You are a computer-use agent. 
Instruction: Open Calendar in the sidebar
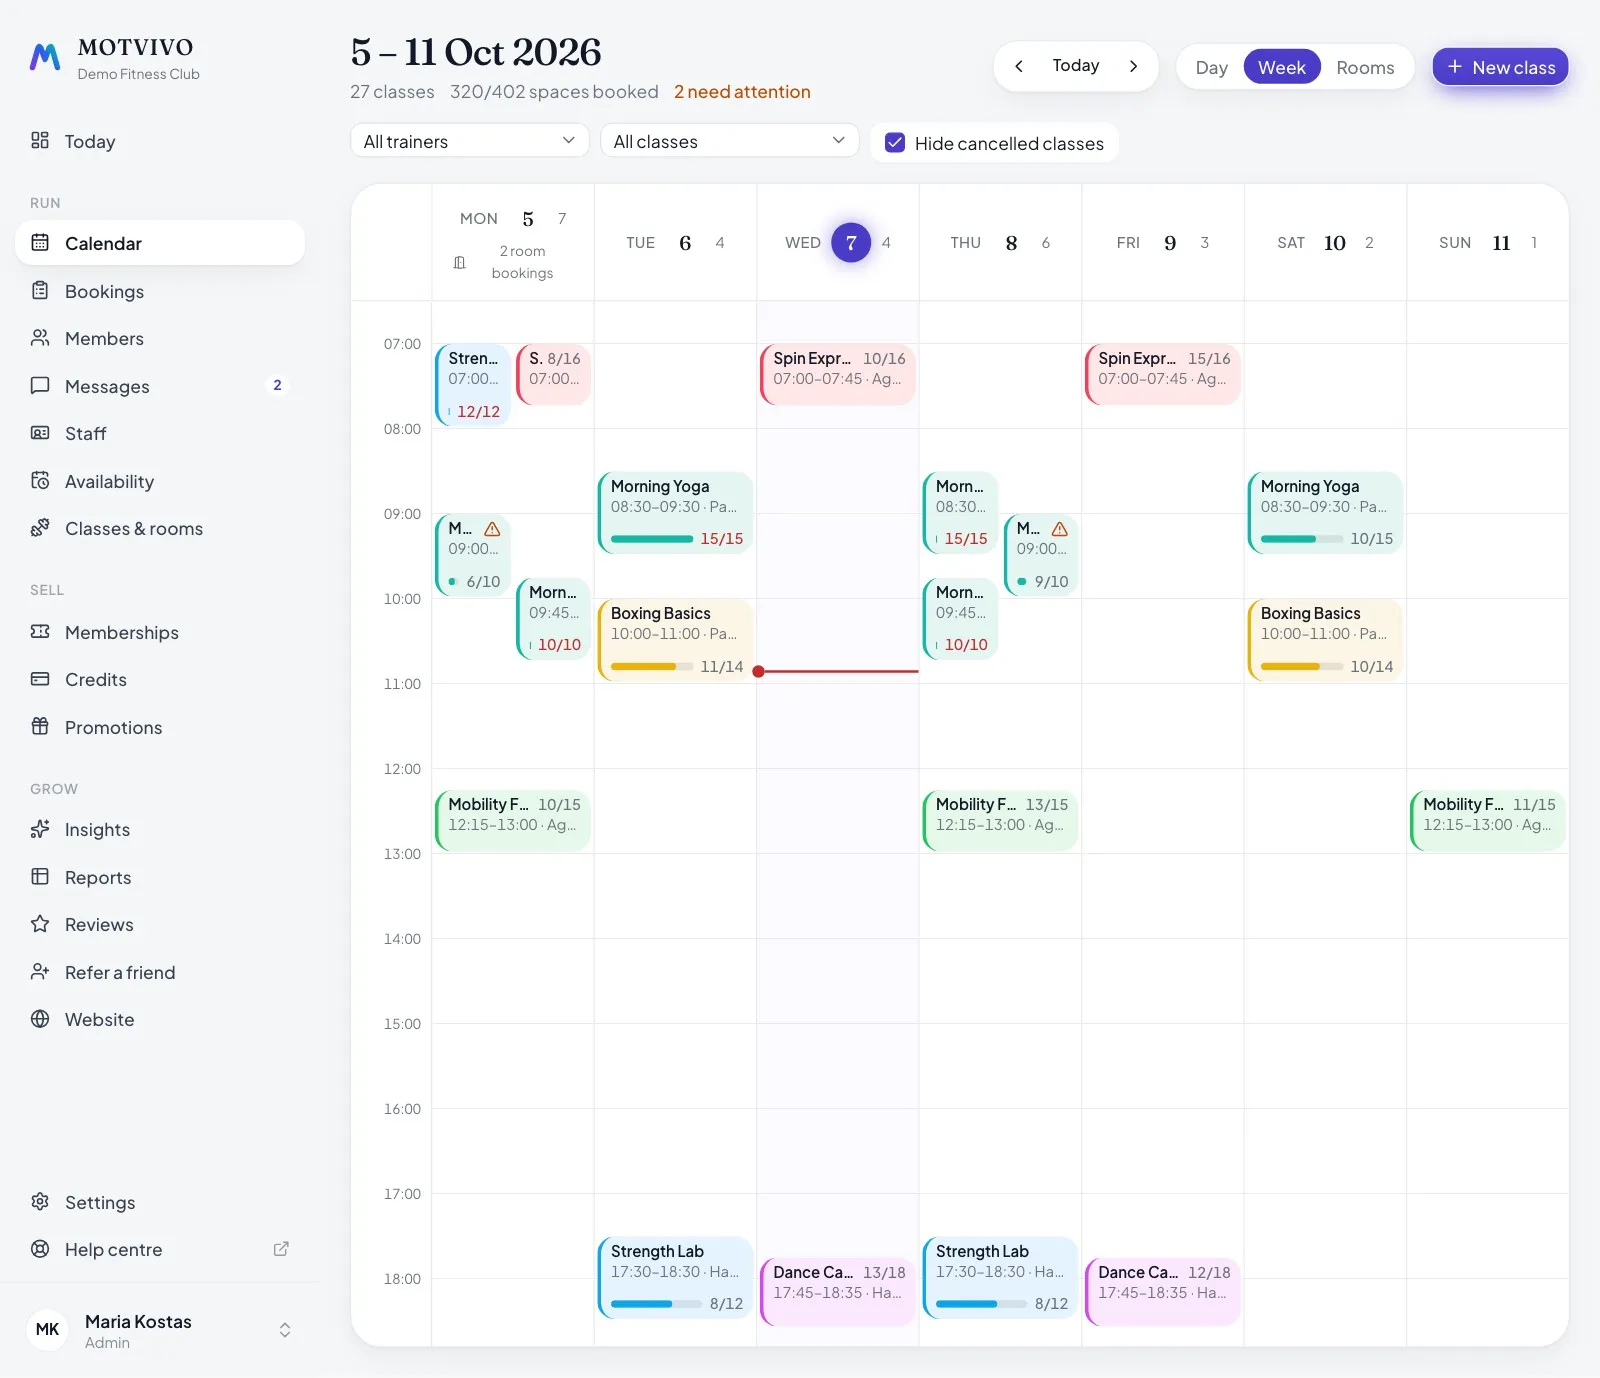[160, 243]
